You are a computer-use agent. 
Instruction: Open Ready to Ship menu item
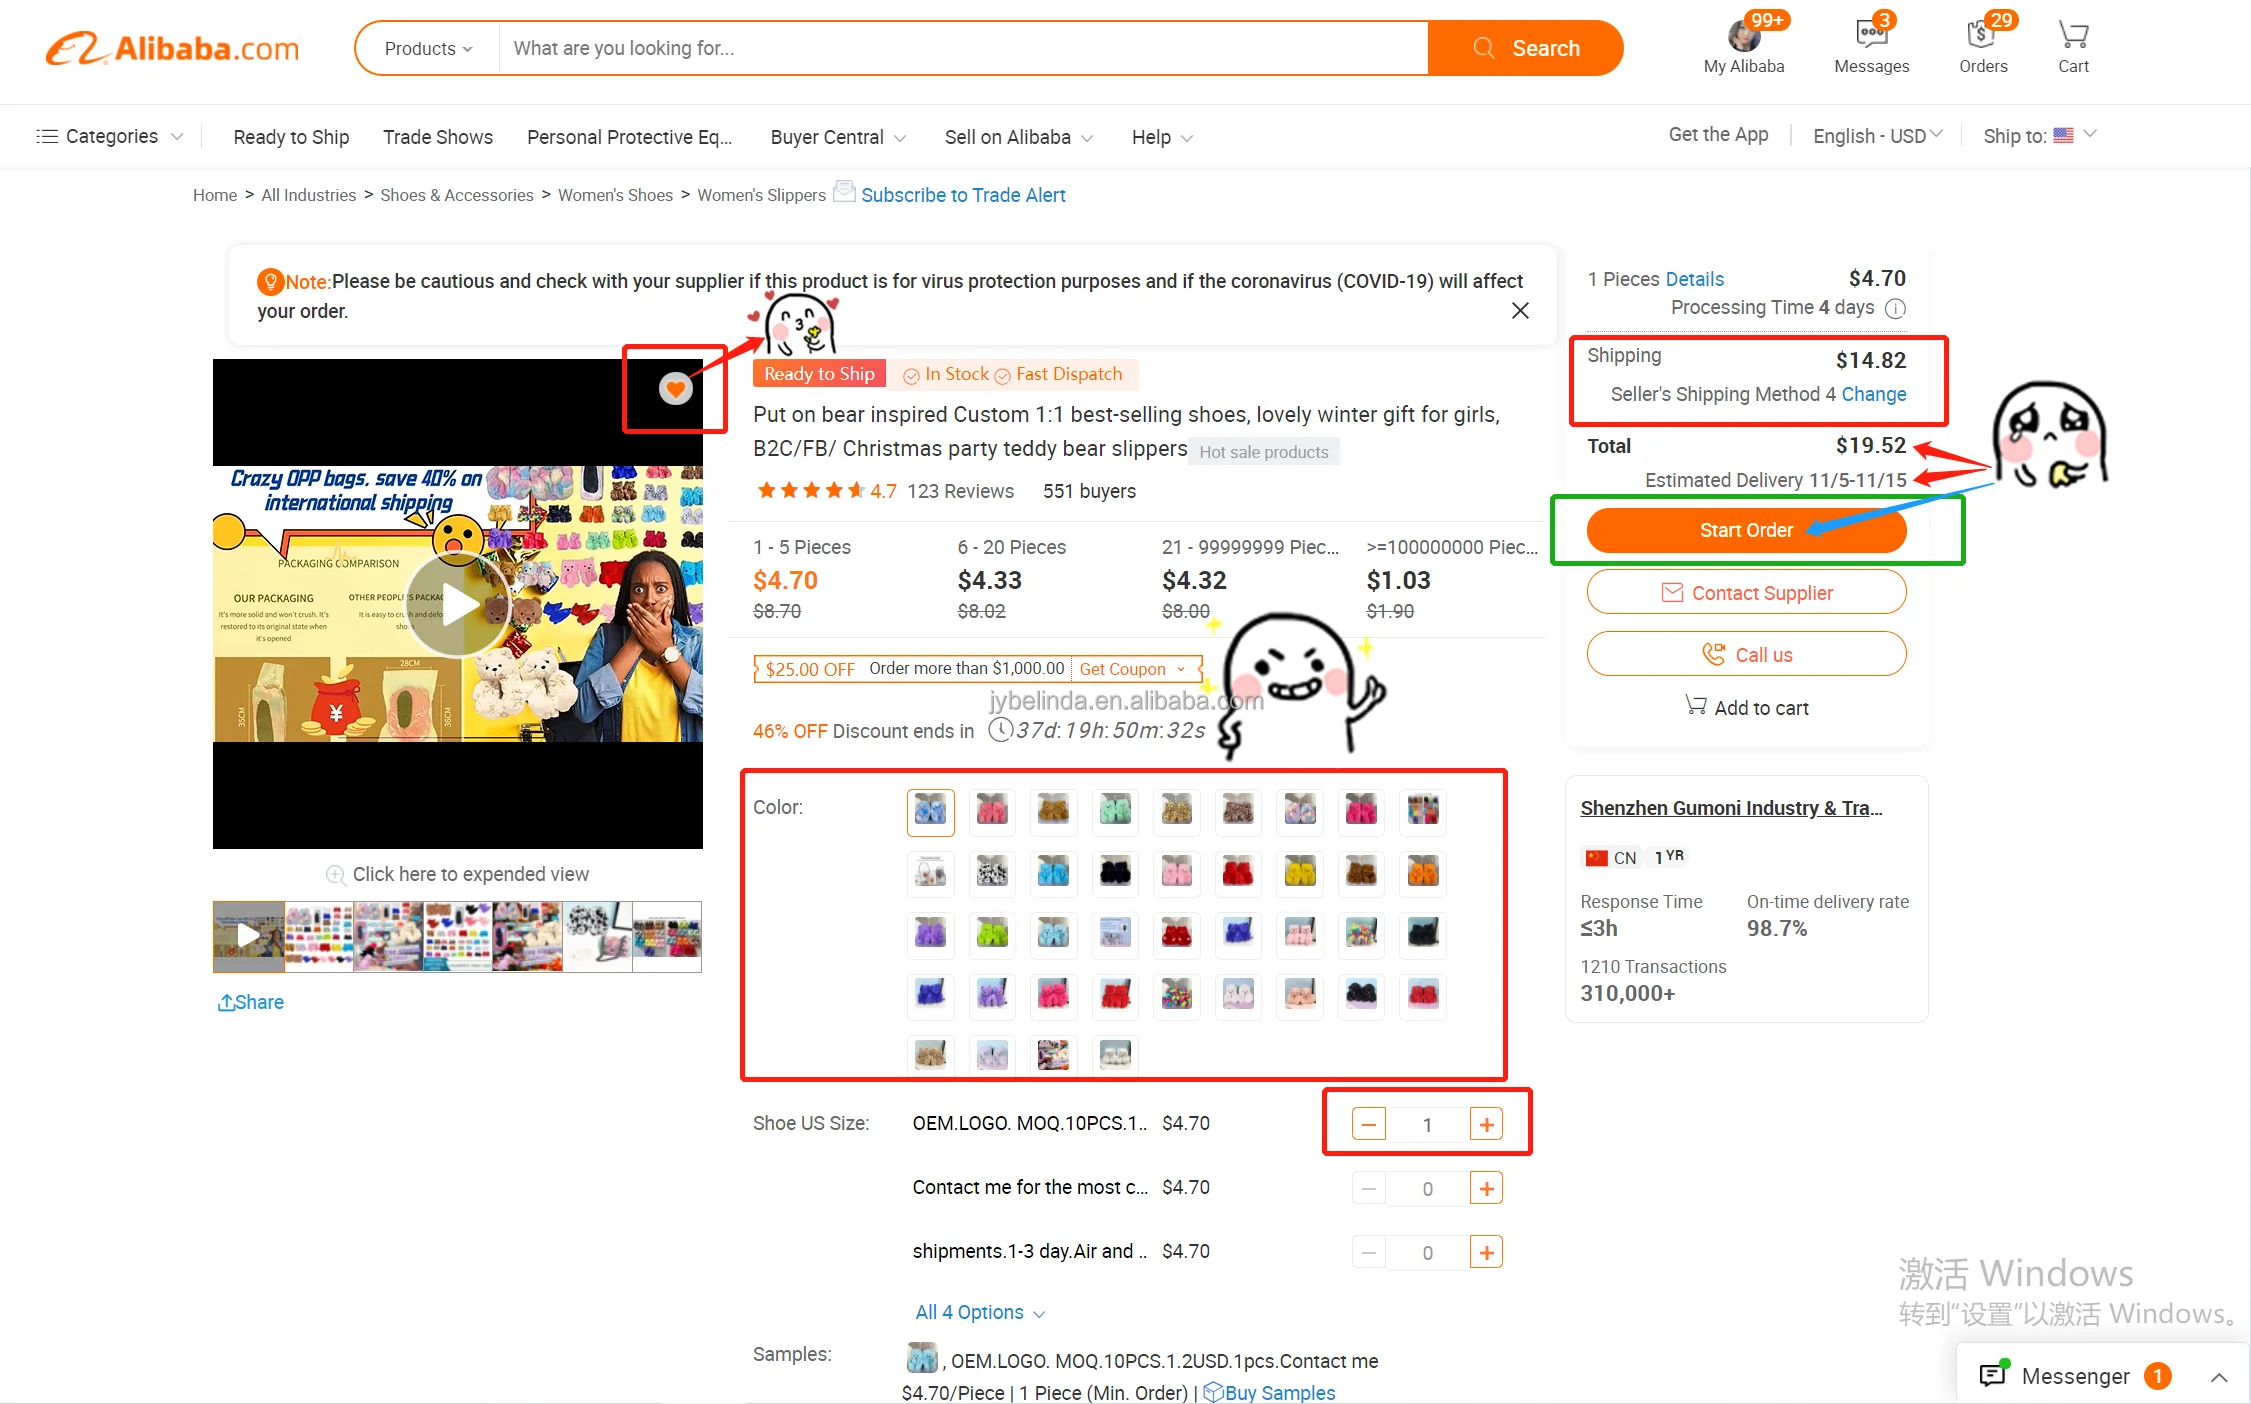(291, 137)
